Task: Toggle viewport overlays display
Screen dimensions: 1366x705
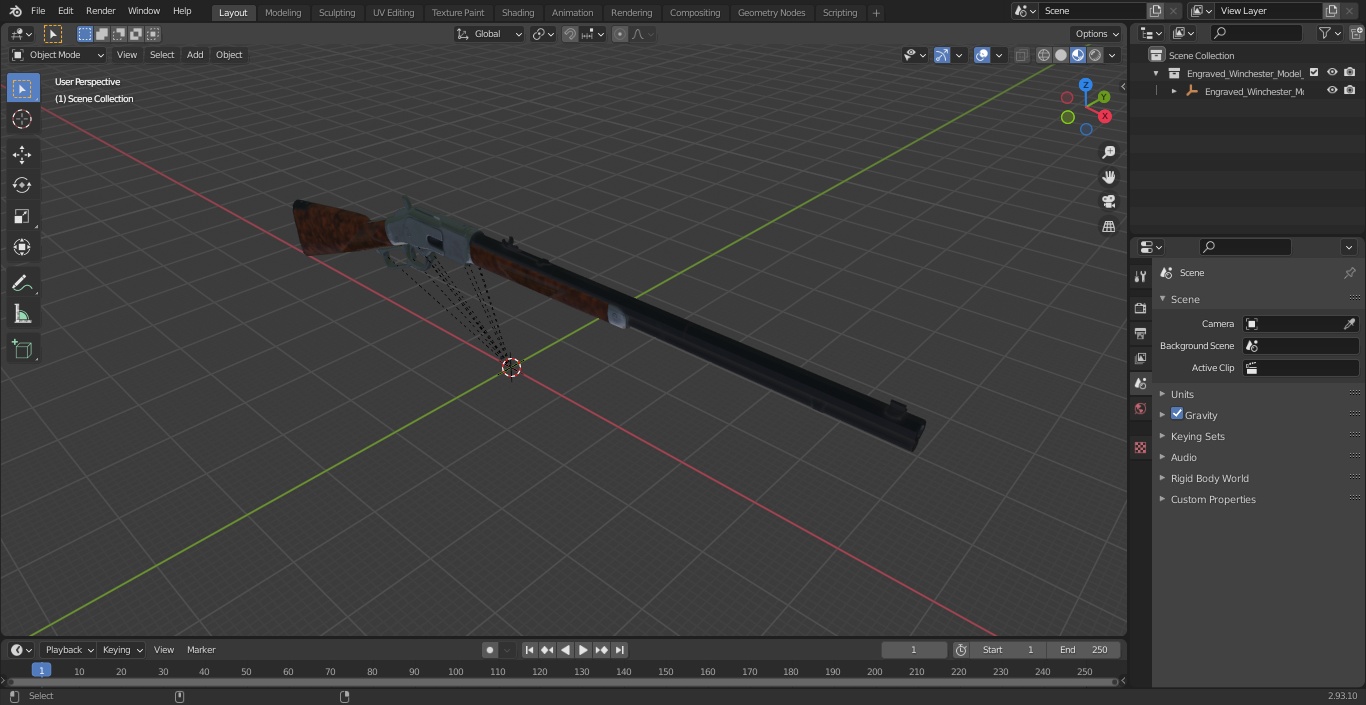Action: click(982, 55)
